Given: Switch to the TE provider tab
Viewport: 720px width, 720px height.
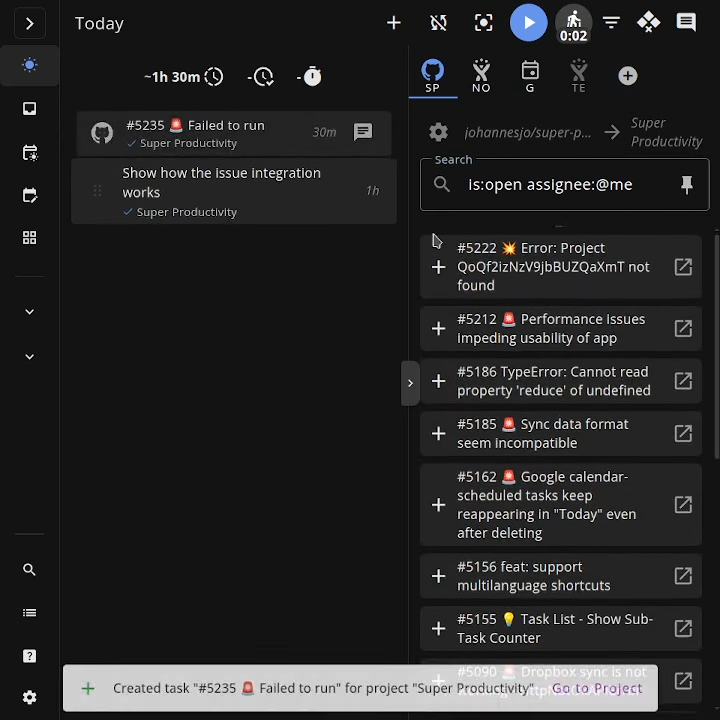Looking at the screenshot, I should click(579, 76).
